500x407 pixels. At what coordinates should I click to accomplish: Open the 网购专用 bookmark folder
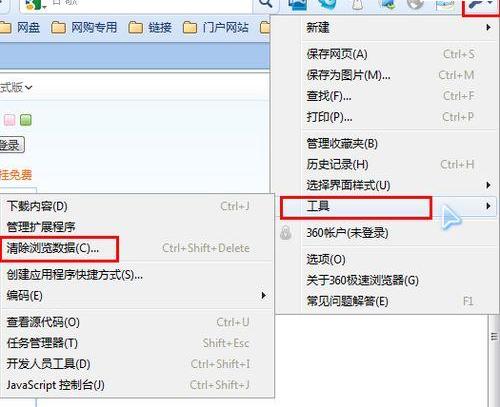(84, 27)
